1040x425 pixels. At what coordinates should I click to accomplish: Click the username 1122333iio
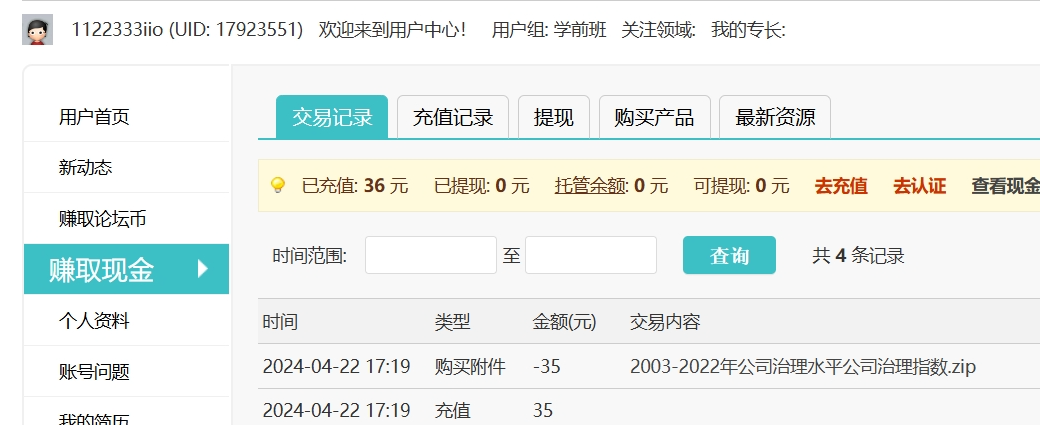[x=117, y=30]
